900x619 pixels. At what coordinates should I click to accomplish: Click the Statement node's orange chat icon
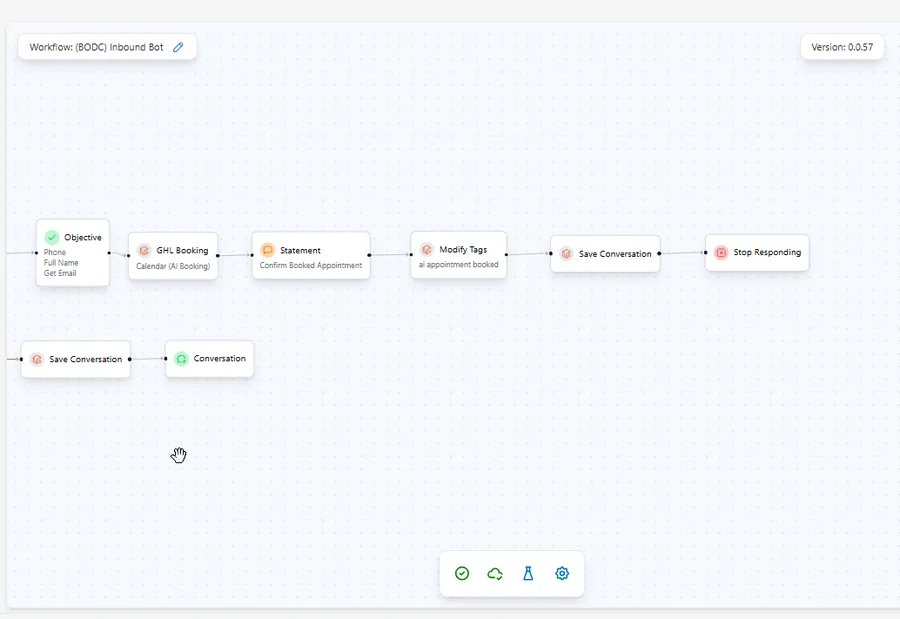point(267,250)
